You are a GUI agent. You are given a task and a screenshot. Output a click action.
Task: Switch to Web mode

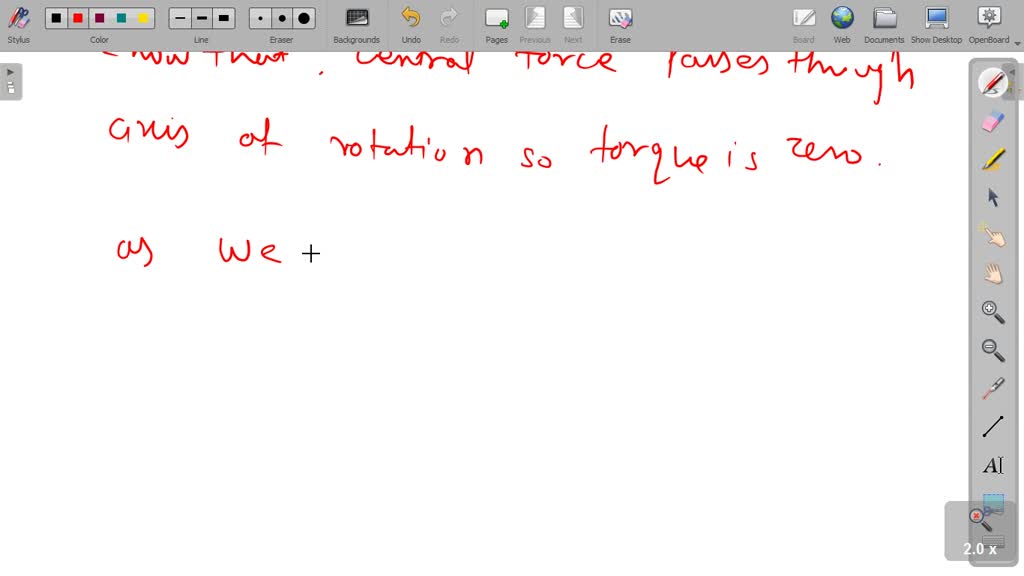pos(842,25)
